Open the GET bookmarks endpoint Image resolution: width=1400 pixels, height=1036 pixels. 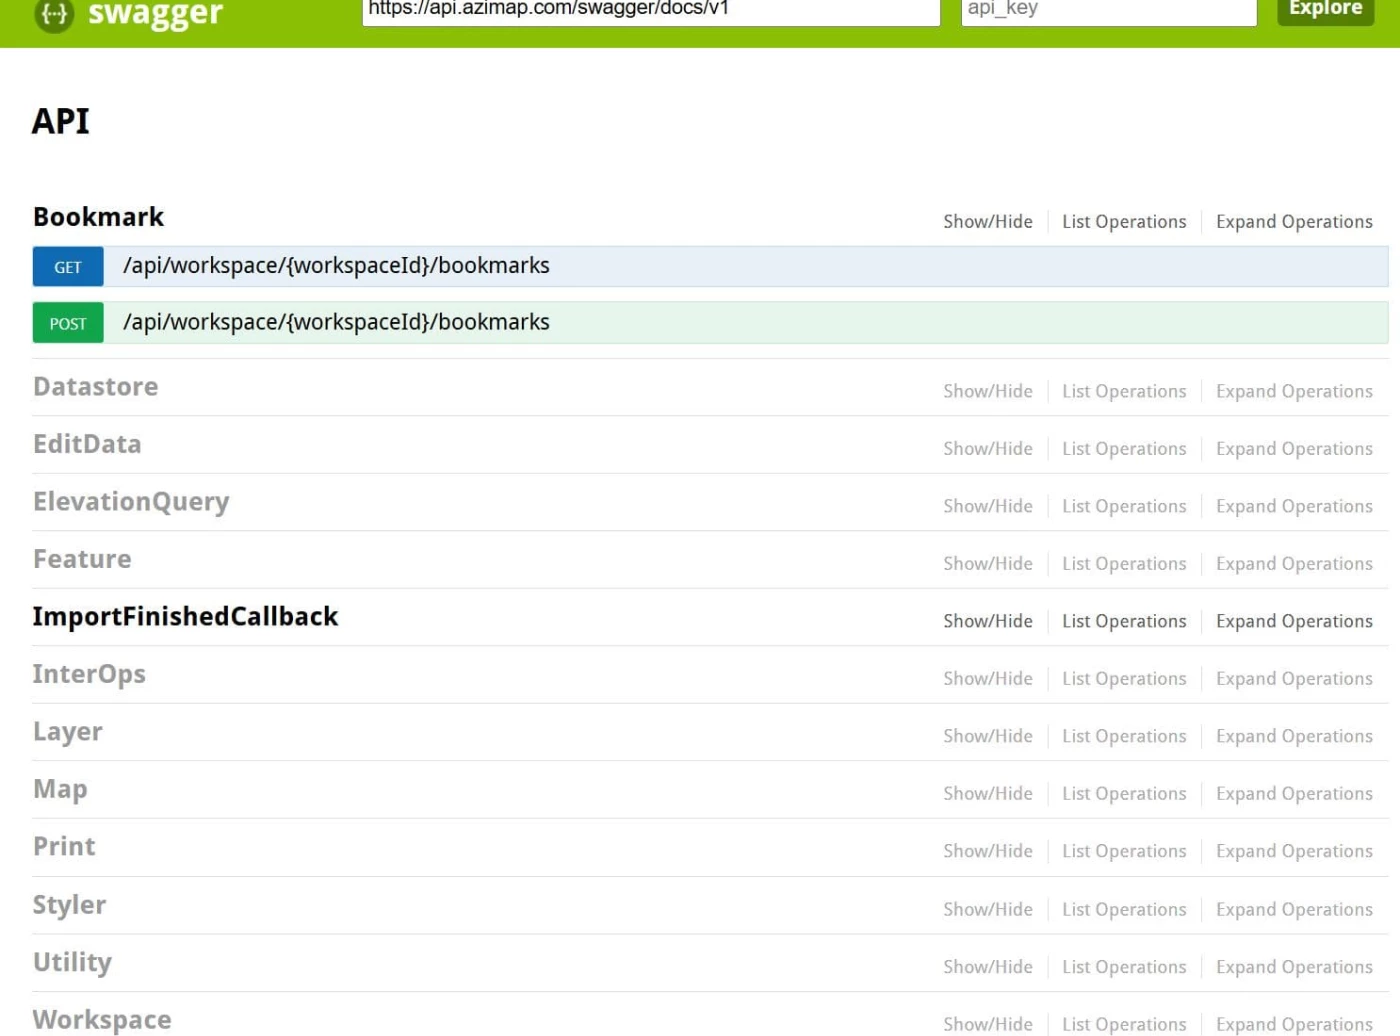coord(336,266)
